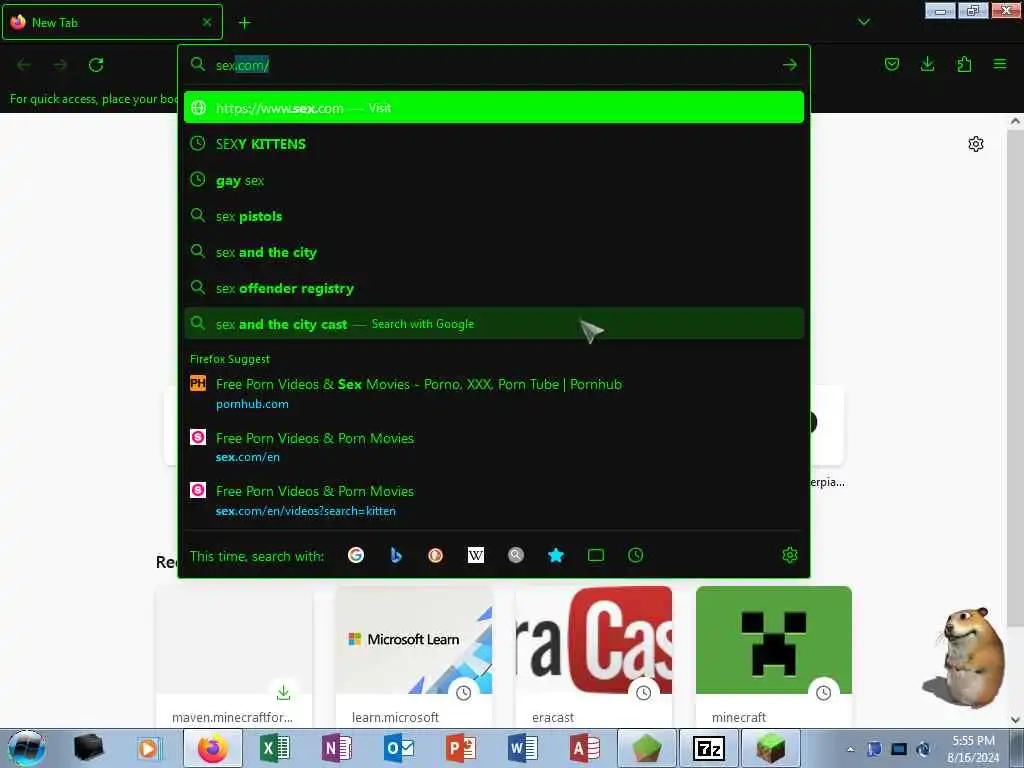1024x768 pixels.
Task: Open the eracast thumbnail card
Action: (x=594, y=656)
